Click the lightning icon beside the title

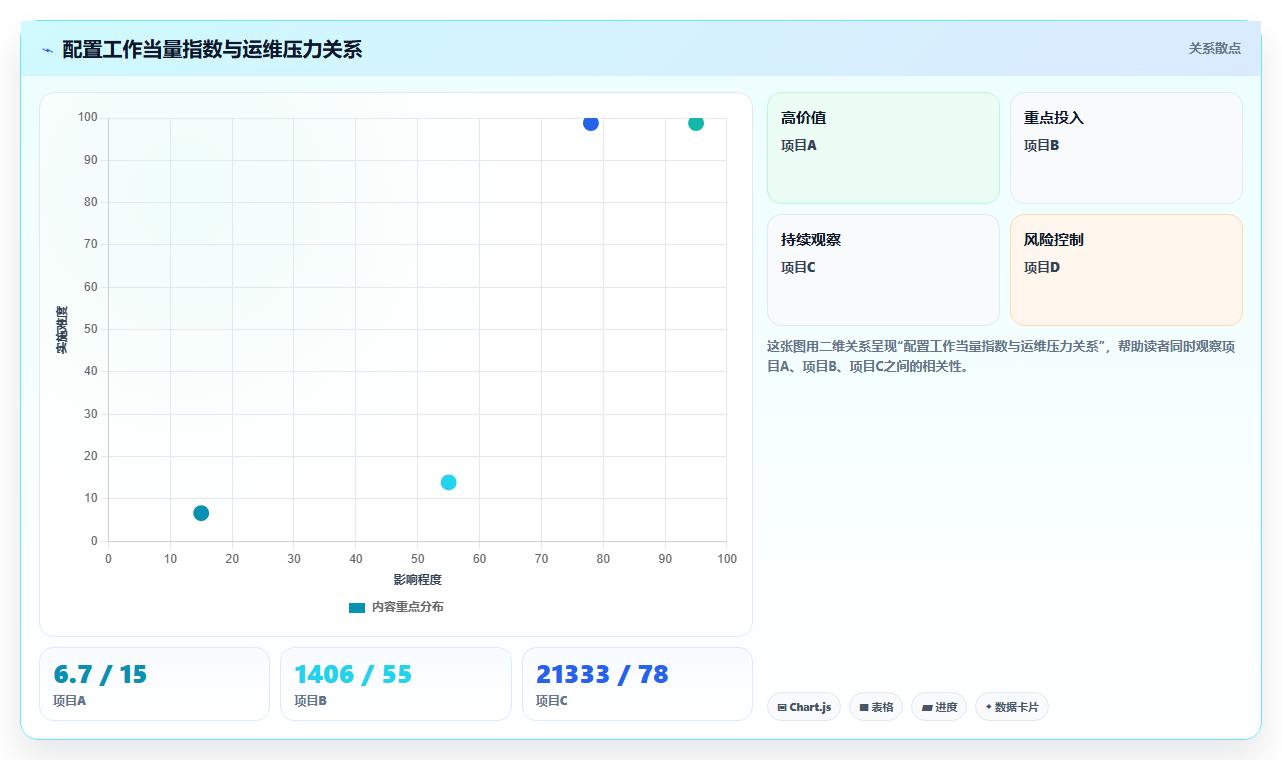pos(47,49)
